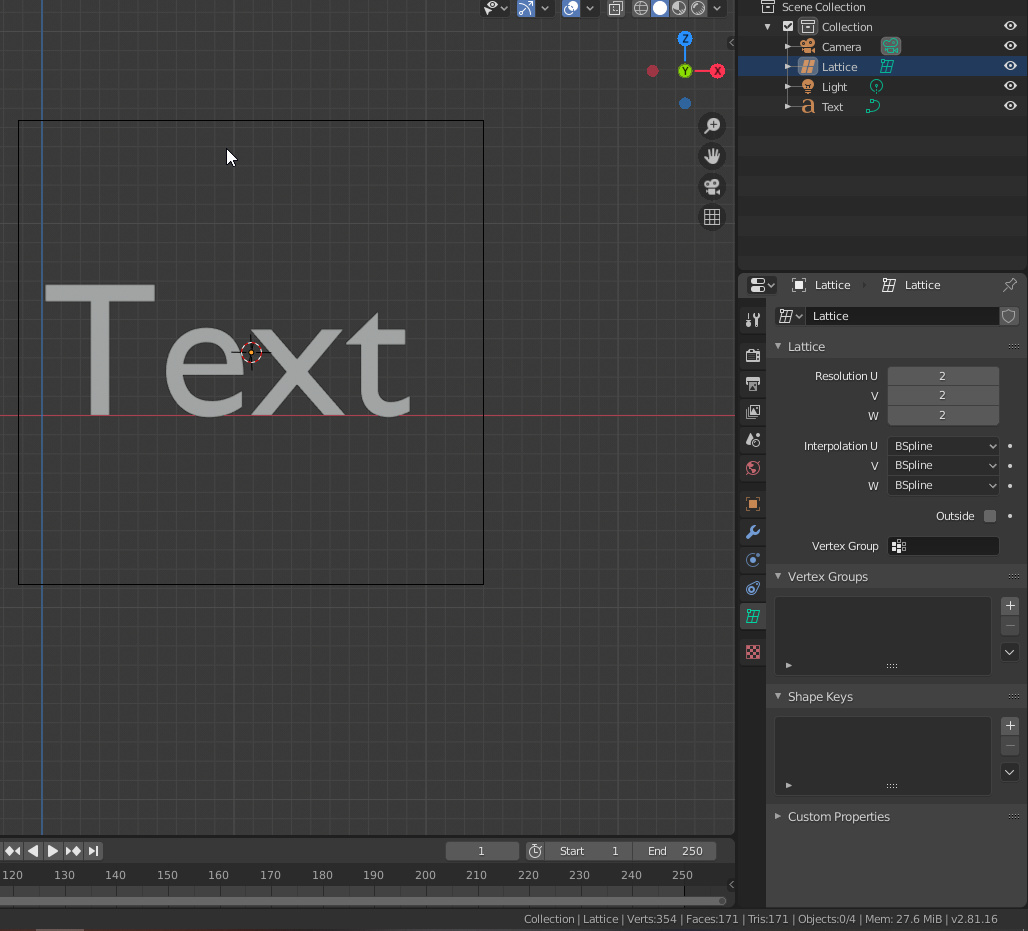This screenshot has height=931, width=1028.
Task: Hide the Collection via eye icon
Action: coord(1010,26)
